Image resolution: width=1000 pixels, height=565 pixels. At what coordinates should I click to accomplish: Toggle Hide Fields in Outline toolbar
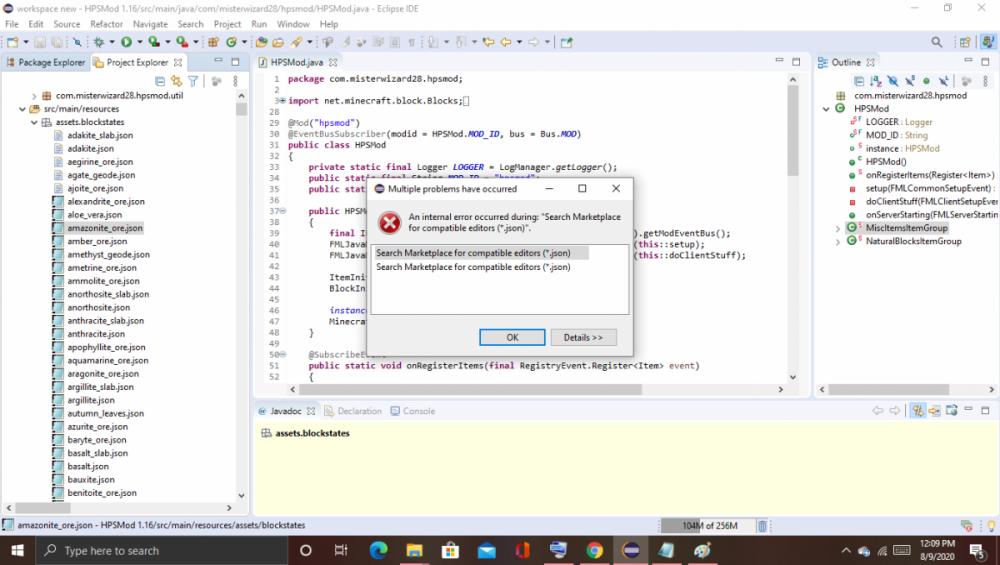(893, 81)
